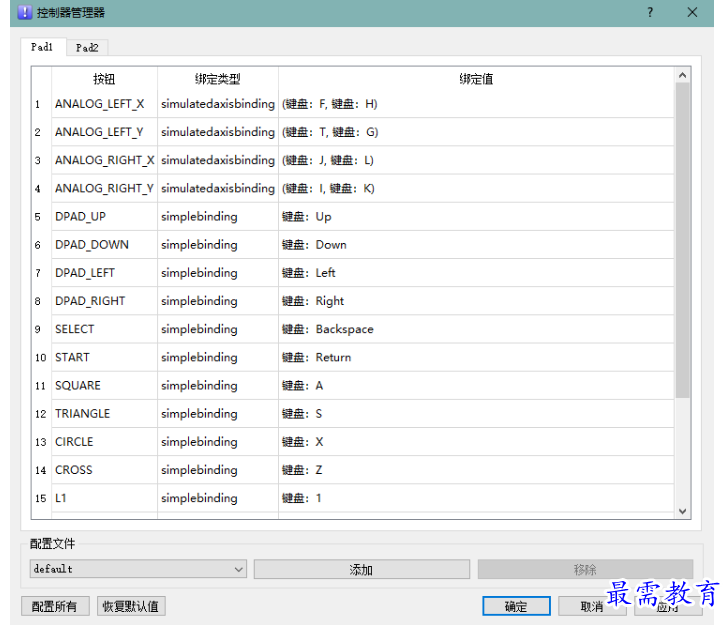Screen dimensions: 728x625
Task: Select the L1 button cell
Action: click(x=104, y=498)
